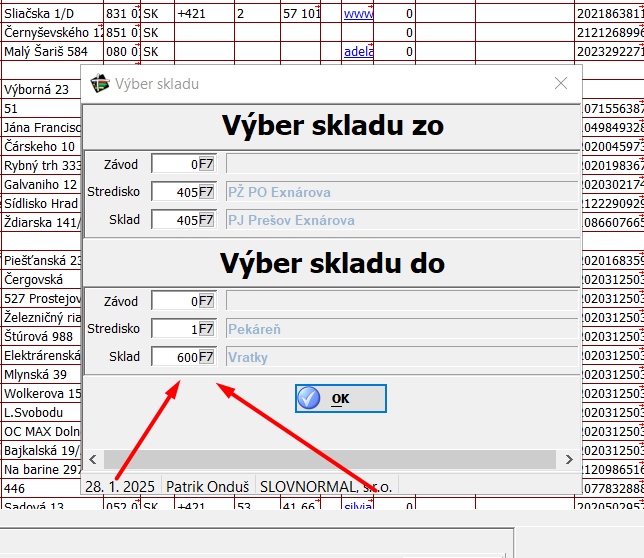Open F7 lookup for destination Závod
Screen dimensions: 644x558
point(206,300)
